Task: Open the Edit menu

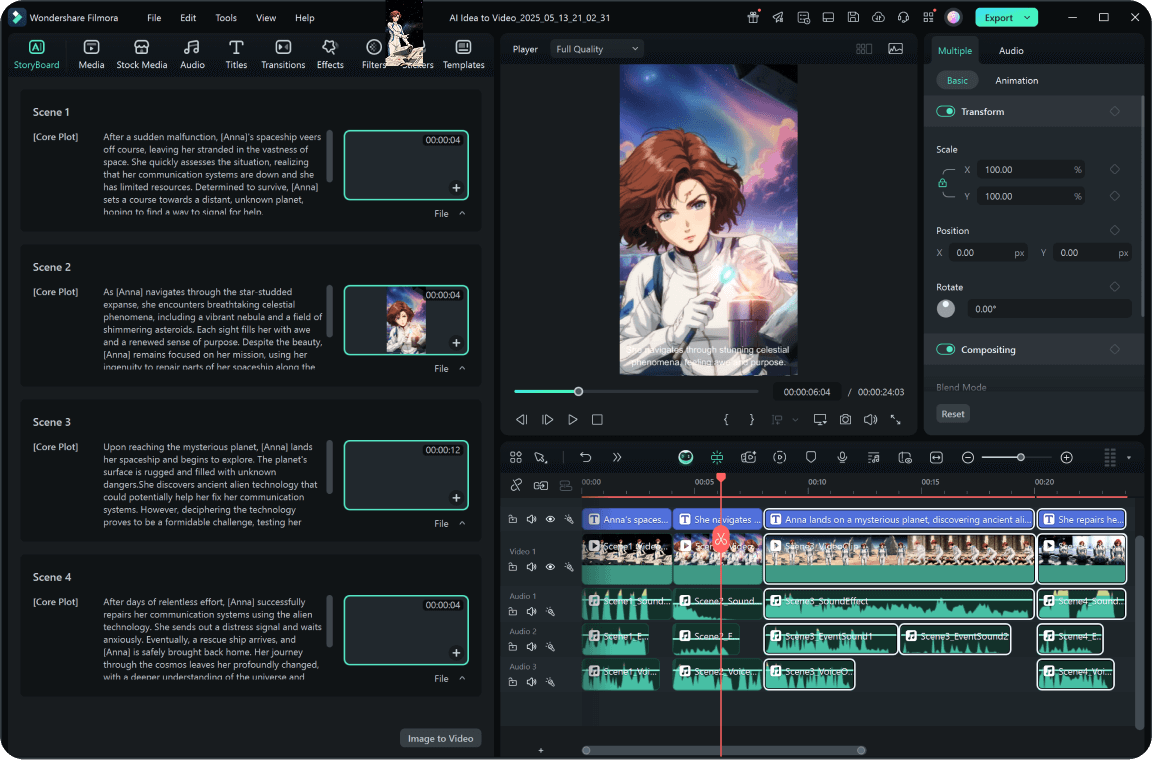Action: pyautogui.click(x=188, y=18)
